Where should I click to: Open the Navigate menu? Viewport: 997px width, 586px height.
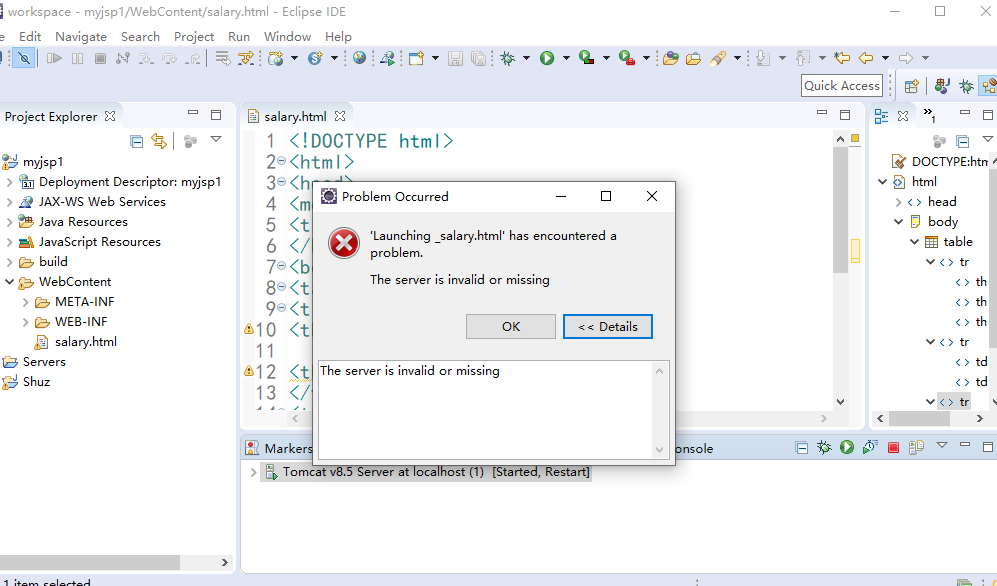(81, 37)
